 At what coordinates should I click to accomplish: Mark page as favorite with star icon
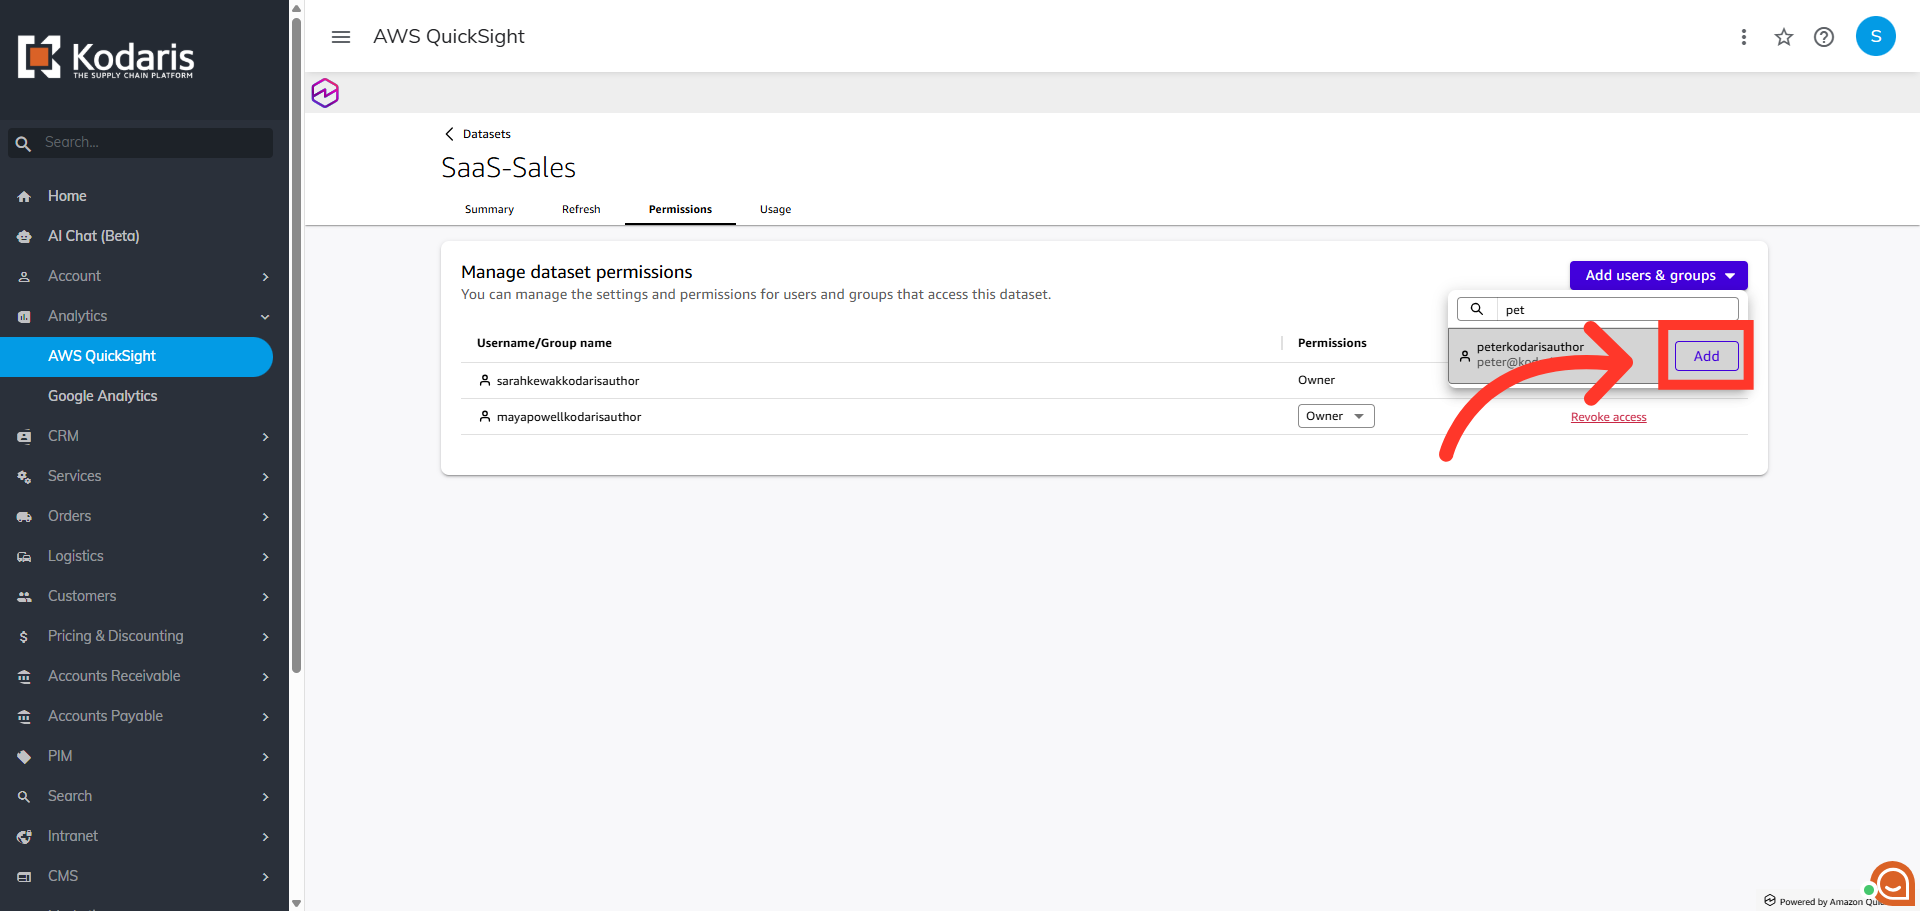[1784, 37]
